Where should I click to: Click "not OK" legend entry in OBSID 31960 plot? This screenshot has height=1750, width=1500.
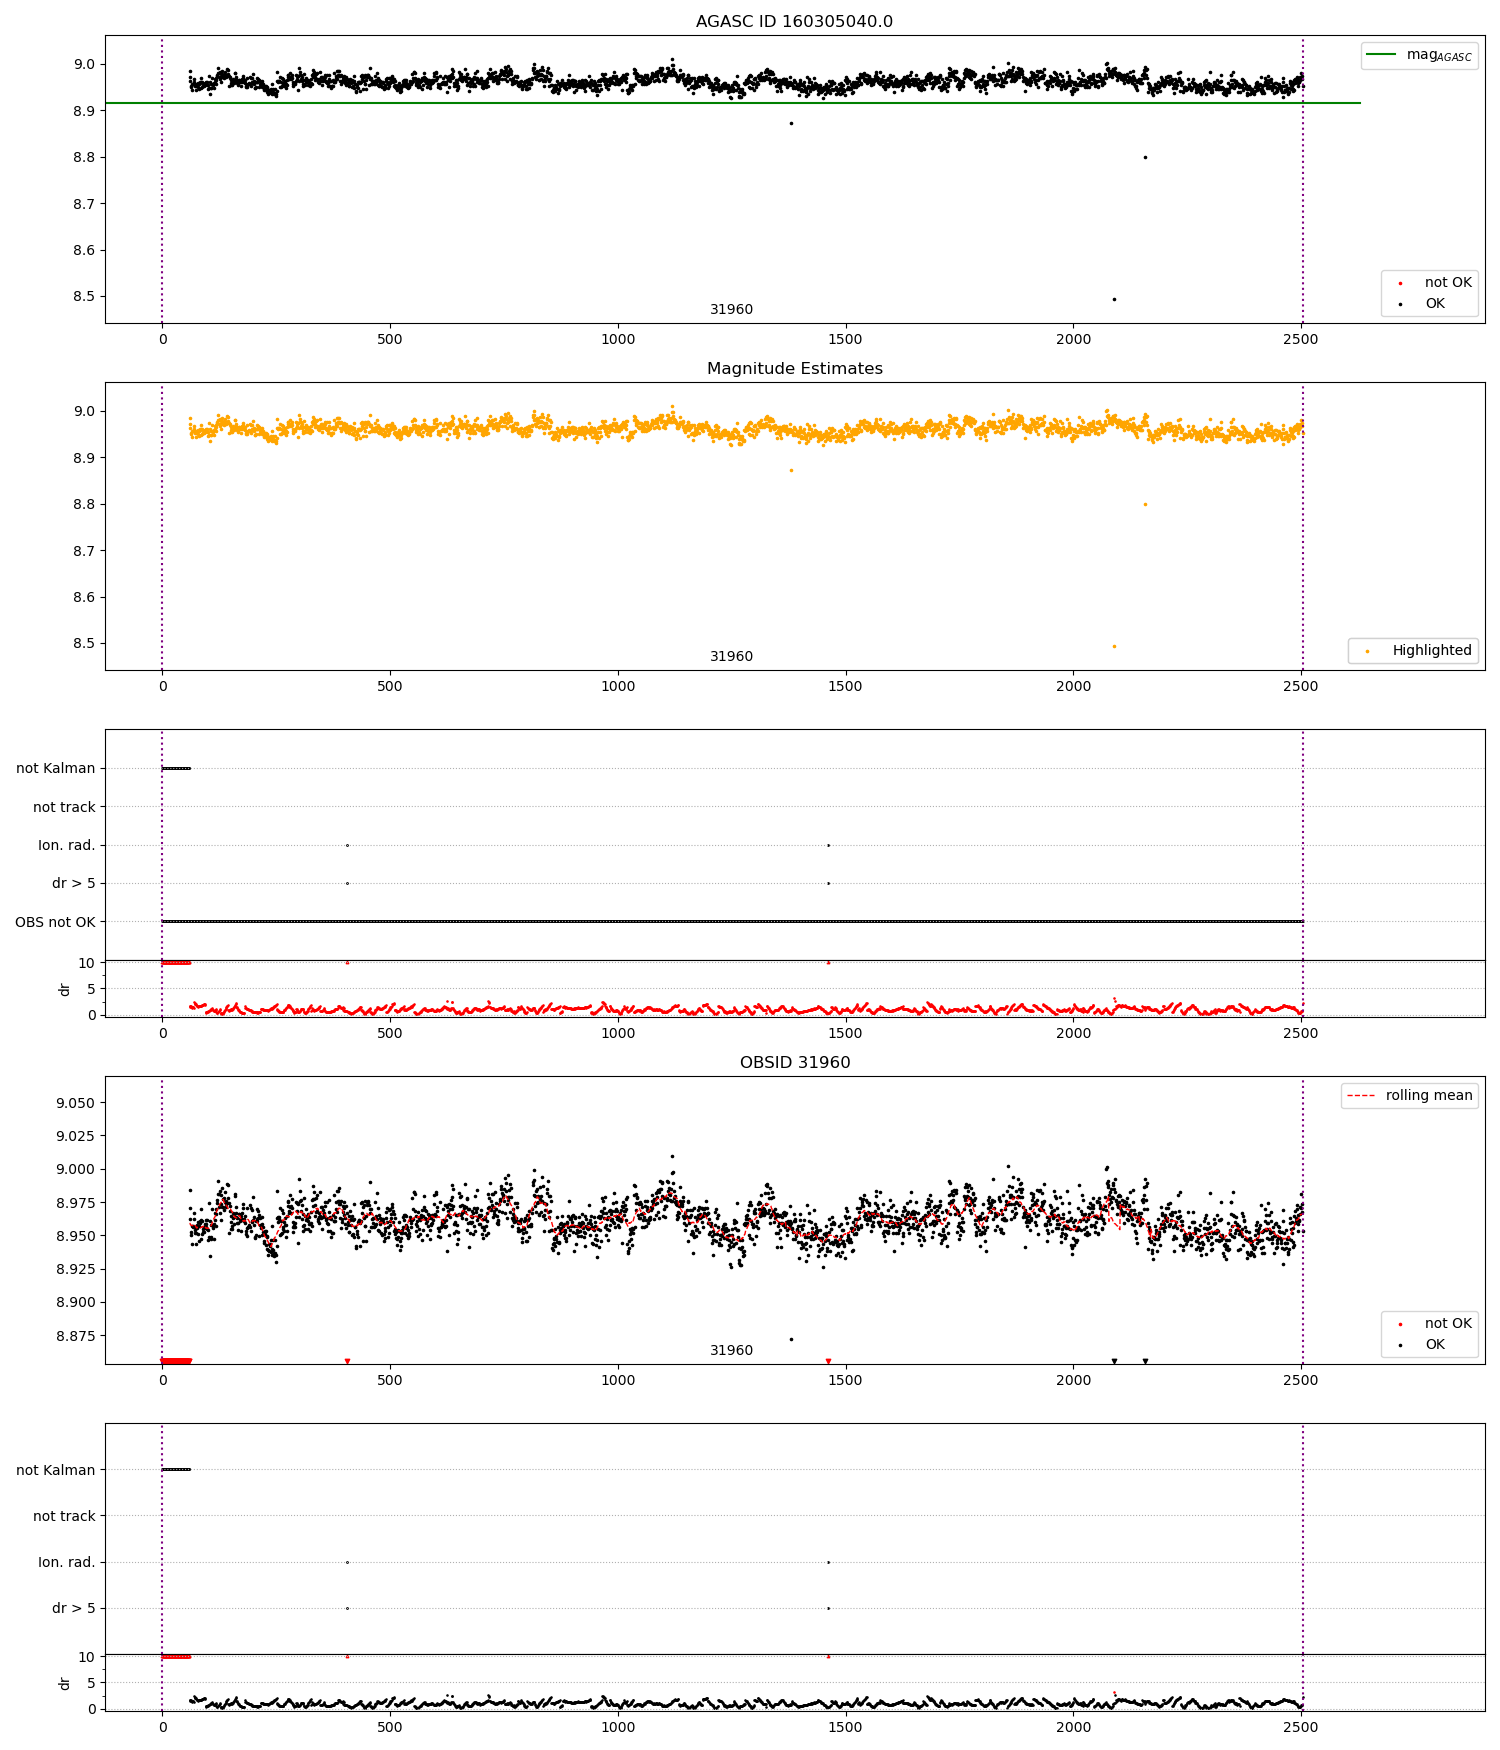click(1448, 1324)
